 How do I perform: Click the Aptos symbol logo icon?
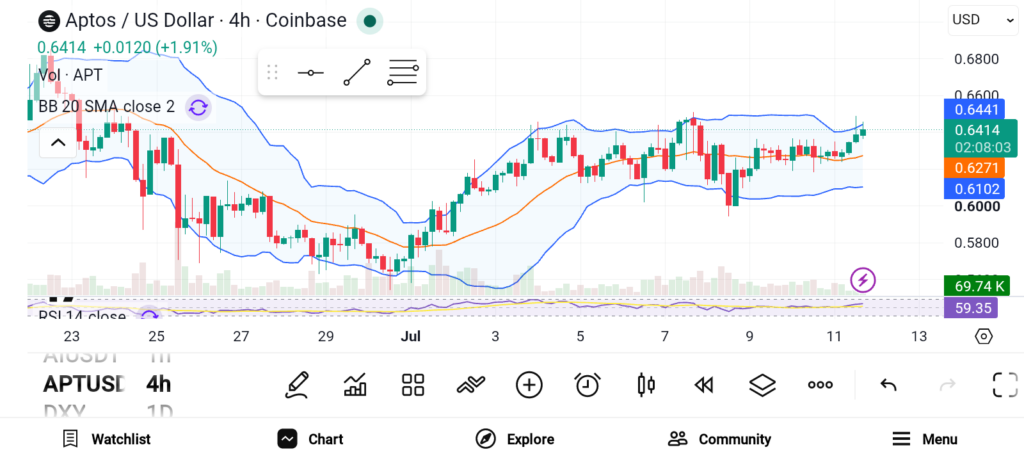point(48,22)
